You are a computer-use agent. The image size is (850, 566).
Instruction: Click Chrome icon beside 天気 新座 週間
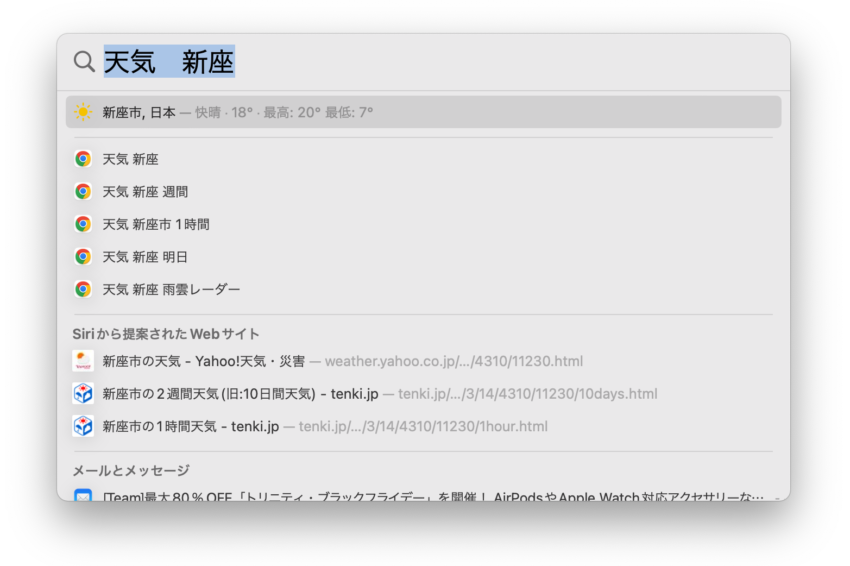pyautogui.click(x=83, y=191)
